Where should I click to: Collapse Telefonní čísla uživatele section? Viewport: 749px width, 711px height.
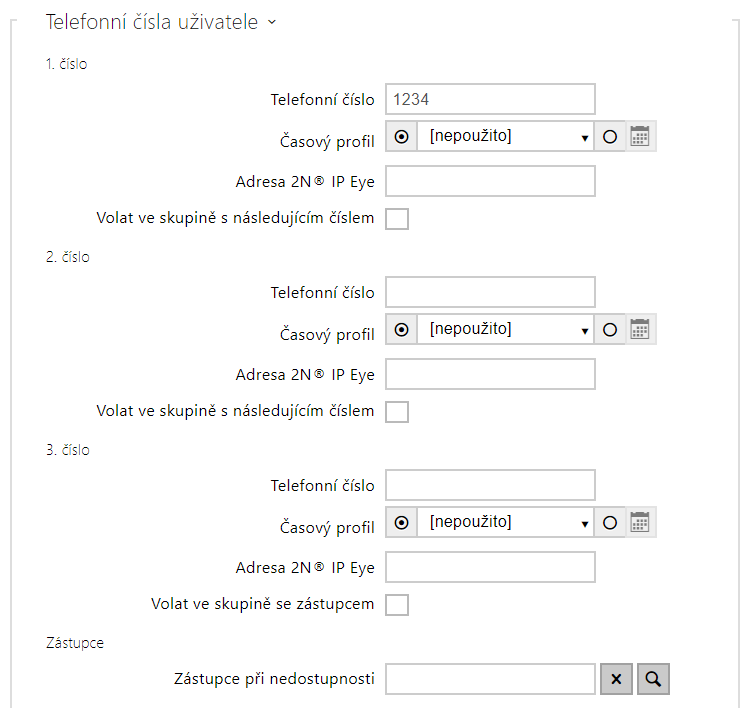coord(271,22)
